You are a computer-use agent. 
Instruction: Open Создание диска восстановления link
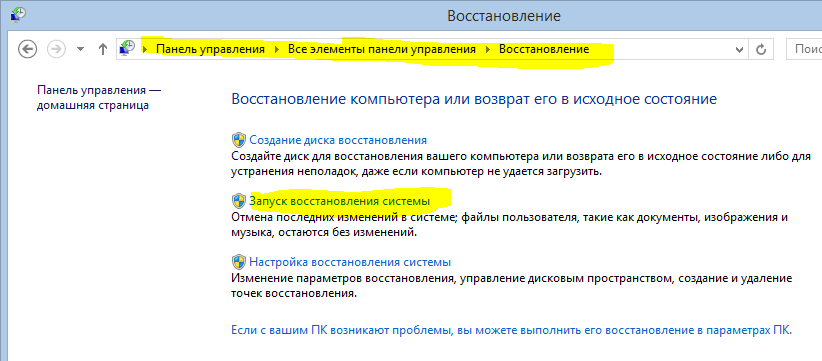pyautogui.click(x=338, y=140)
